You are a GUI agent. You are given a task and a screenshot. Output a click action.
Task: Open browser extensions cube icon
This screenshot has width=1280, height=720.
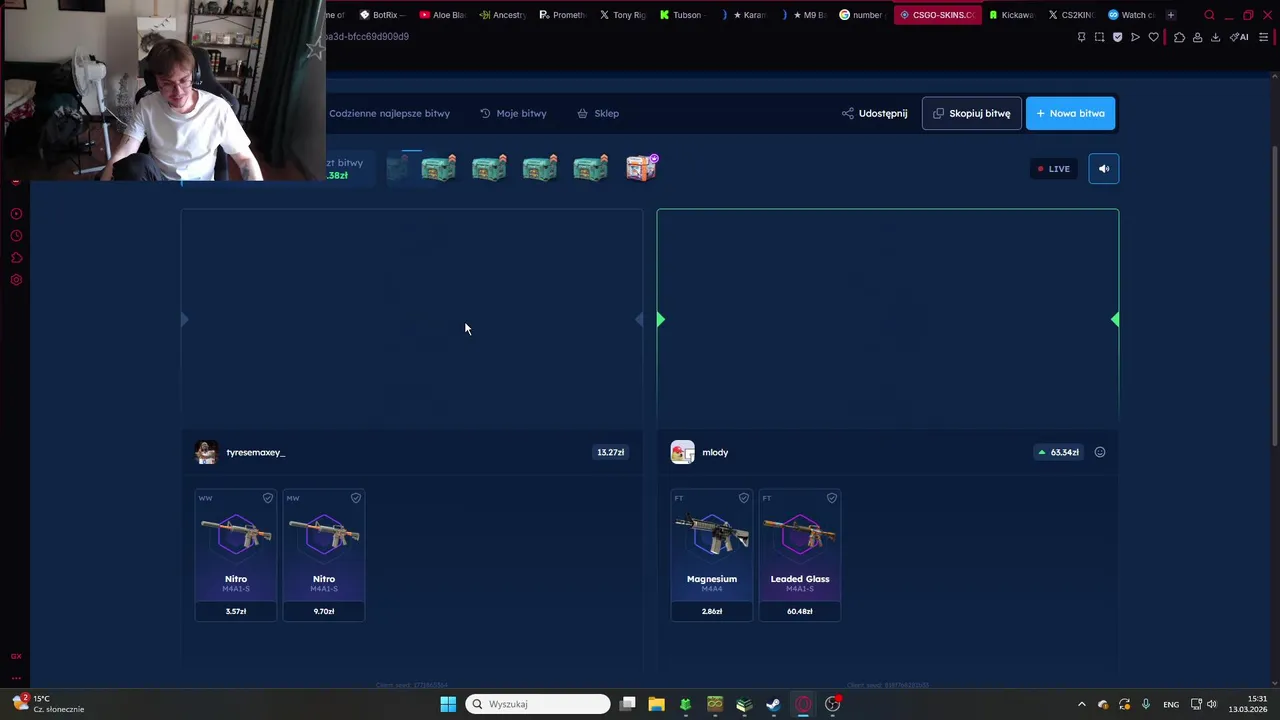click(1179, 37)
